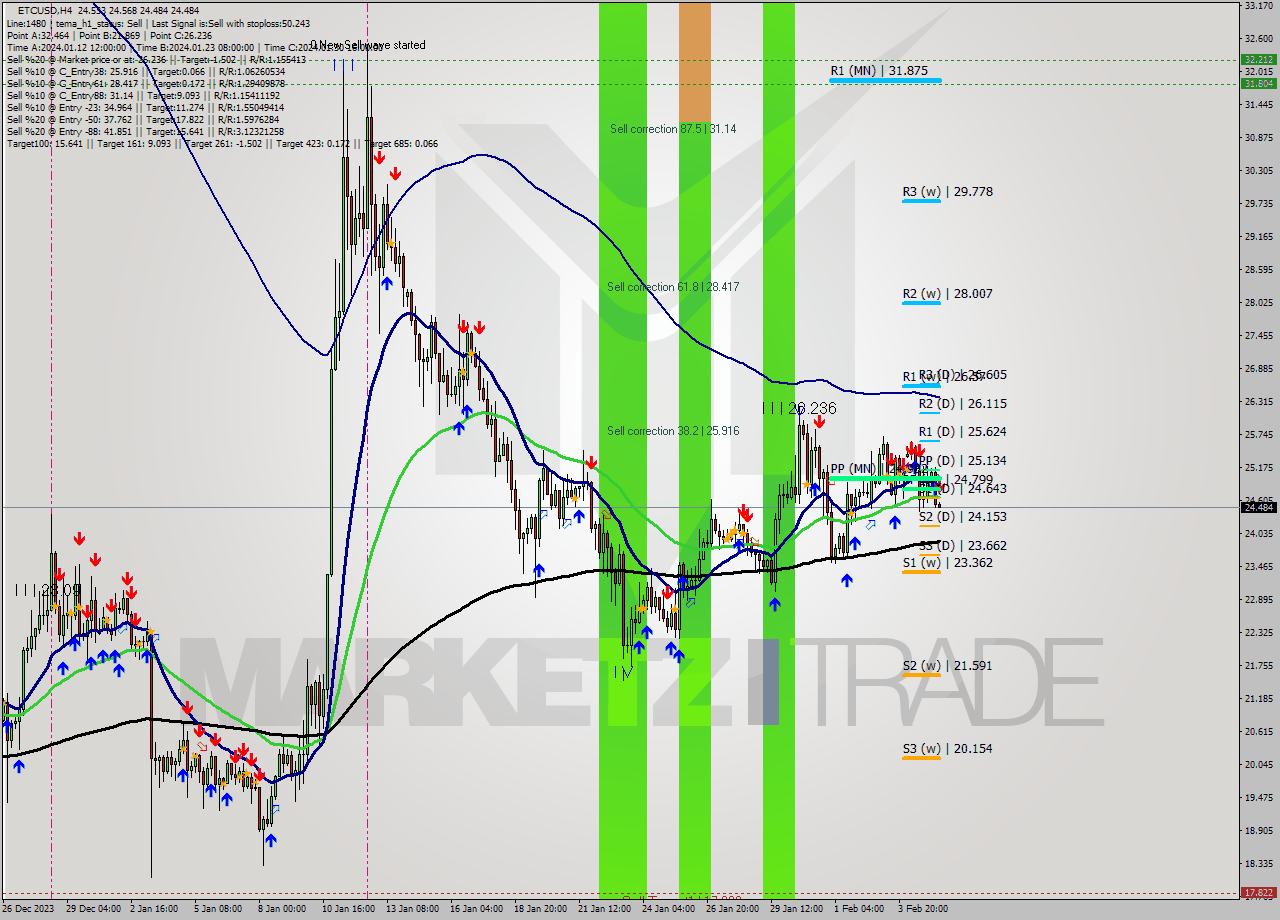Image resolution: width=1280 pixels, height=920 pixels.
Task: Click the '3 Feb 20:00' time label
Action: (922, 909)
